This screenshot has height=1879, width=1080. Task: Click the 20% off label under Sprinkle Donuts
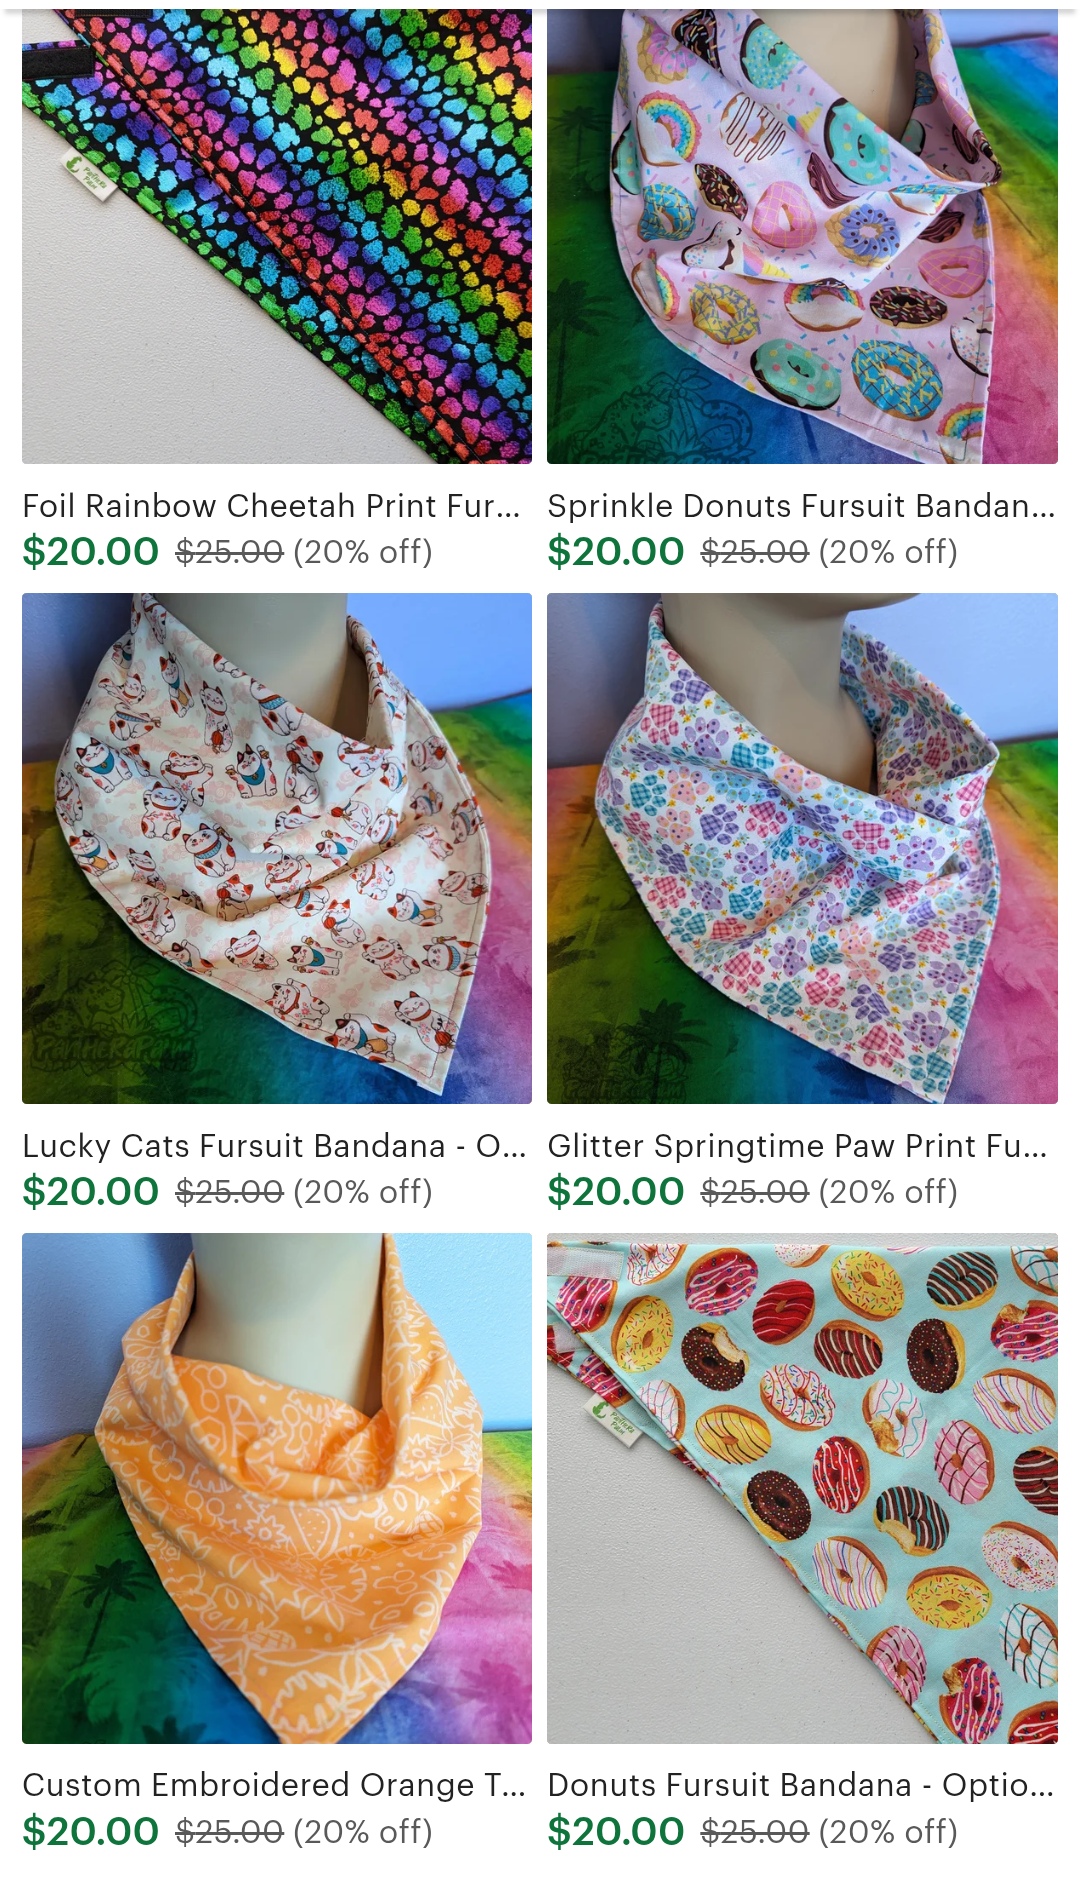(x=888, y=552)
